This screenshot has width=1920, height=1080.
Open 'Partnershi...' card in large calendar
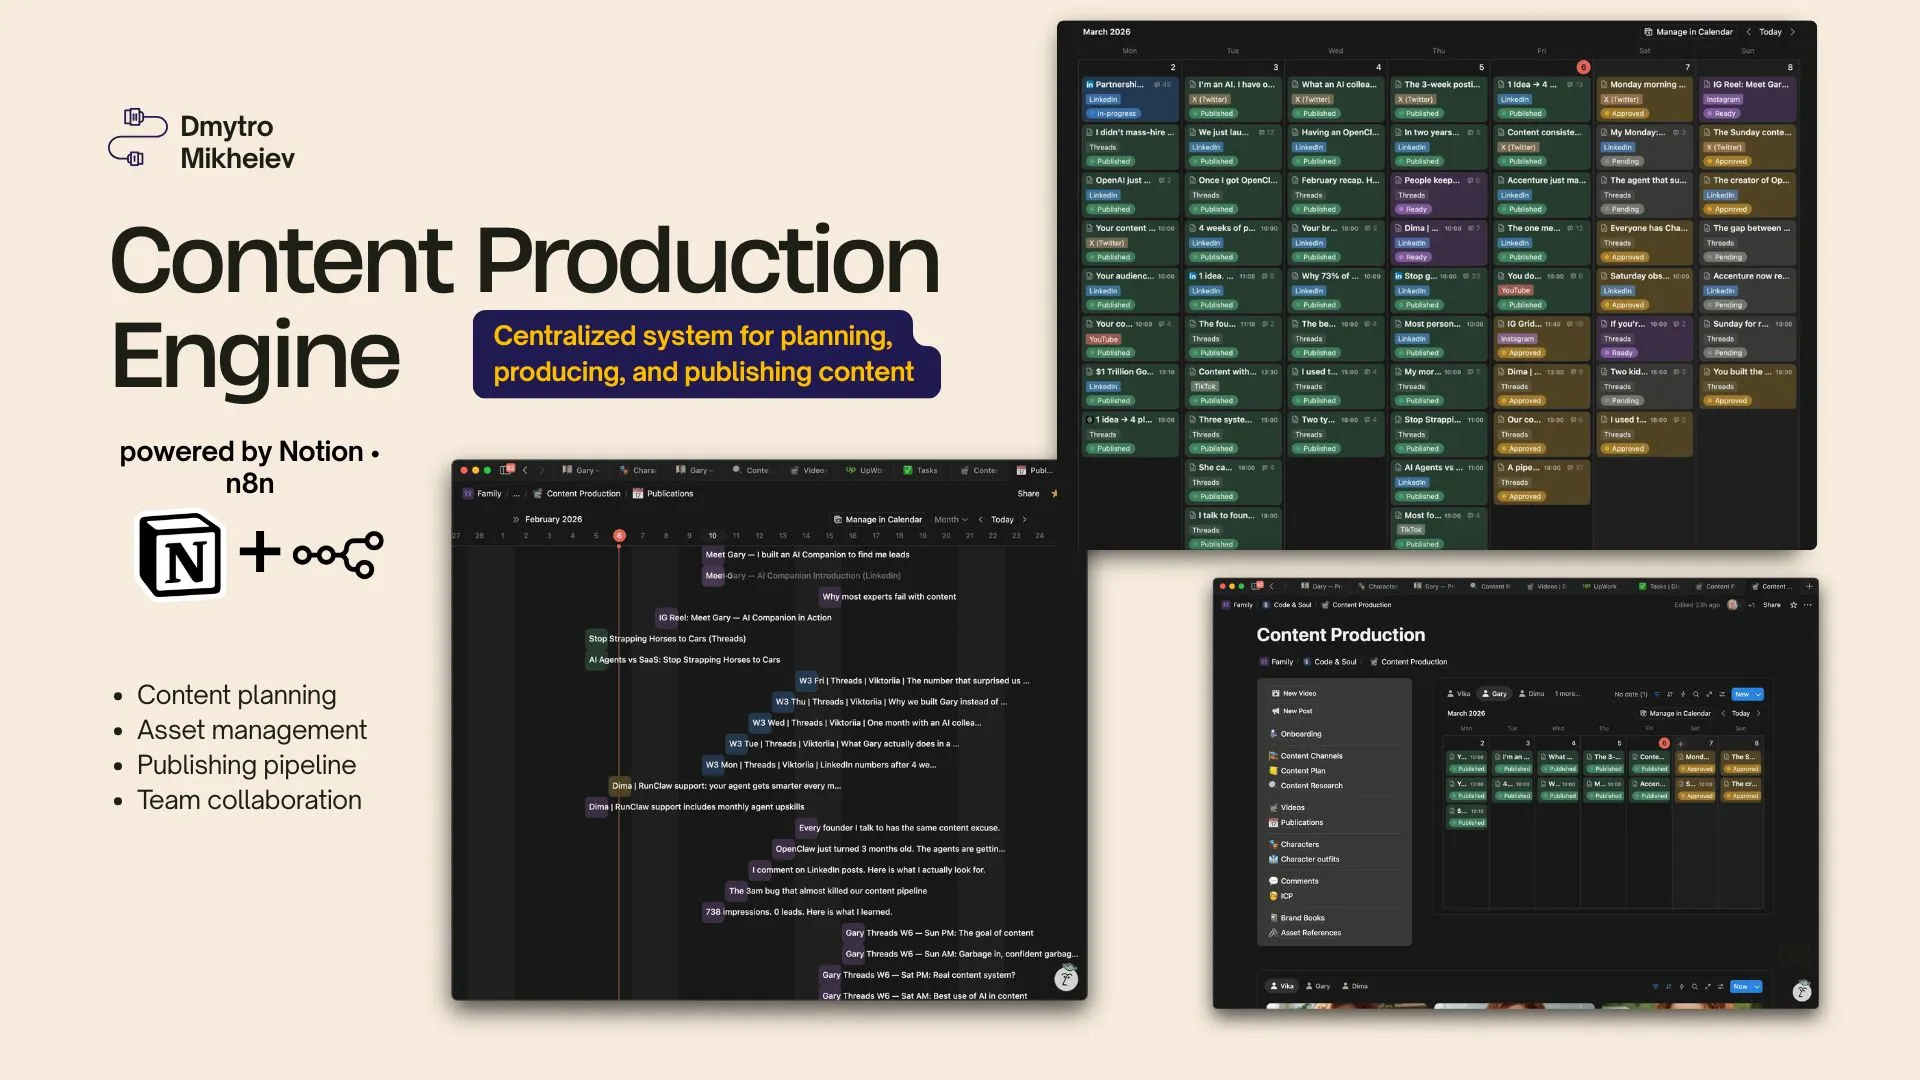1129,98
